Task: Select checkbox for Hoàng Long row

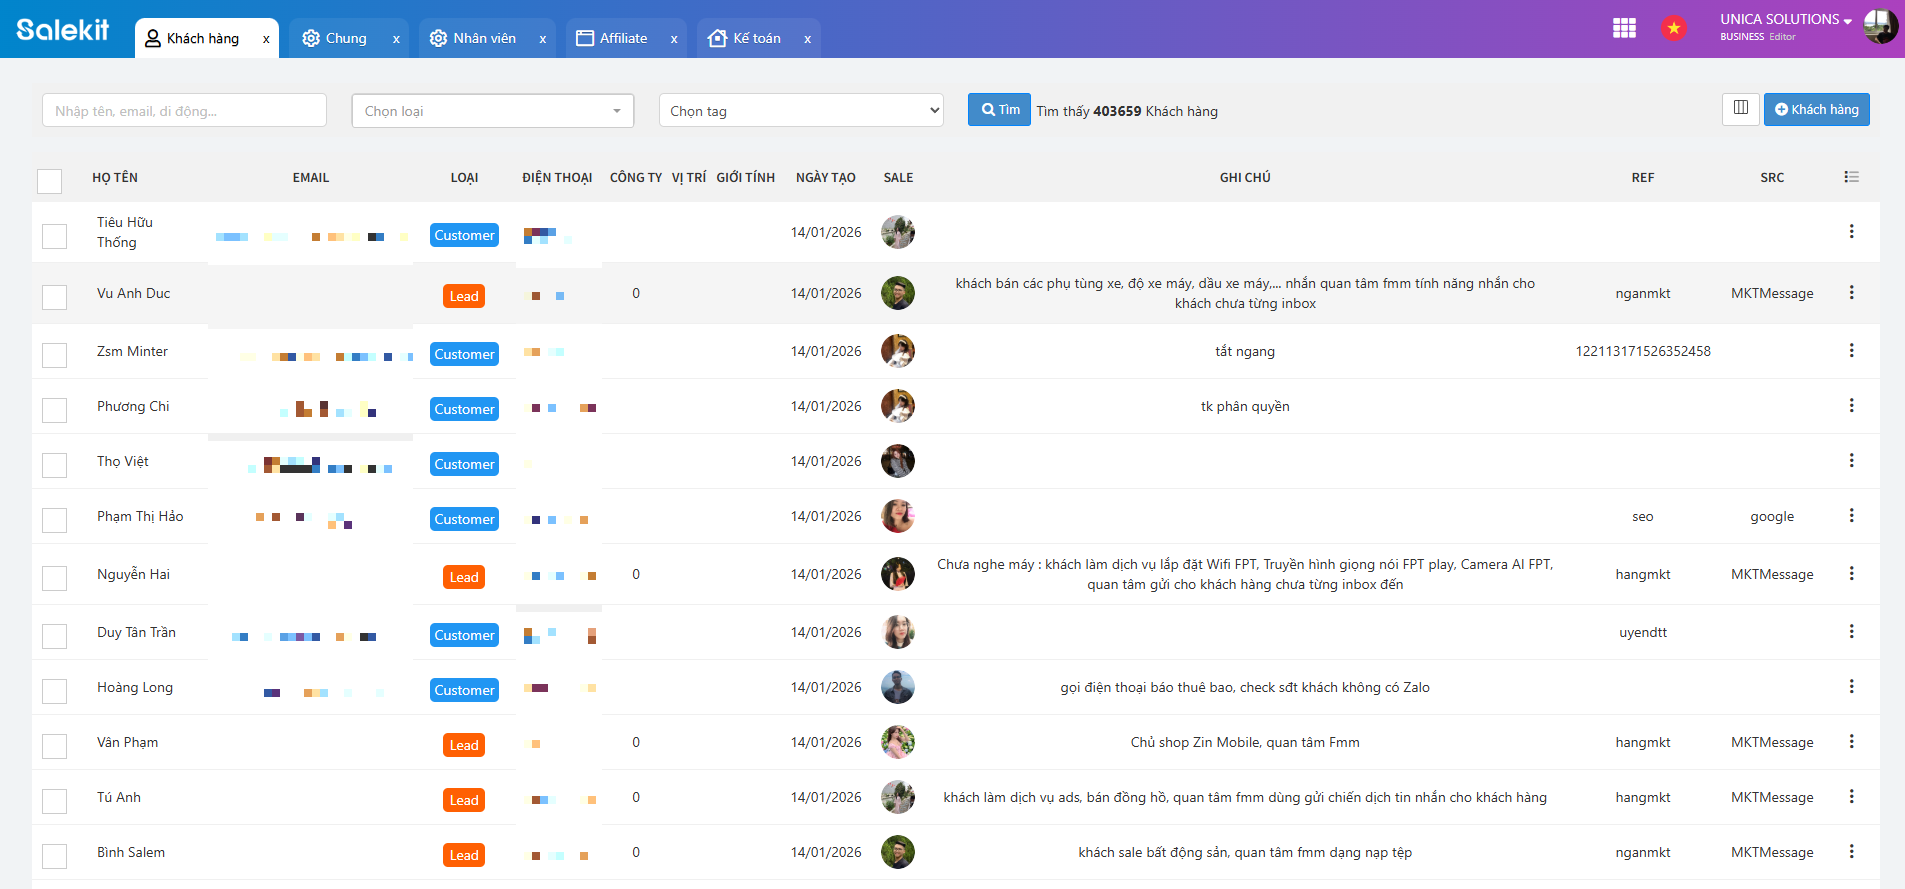Action: (x=55, y=691)
